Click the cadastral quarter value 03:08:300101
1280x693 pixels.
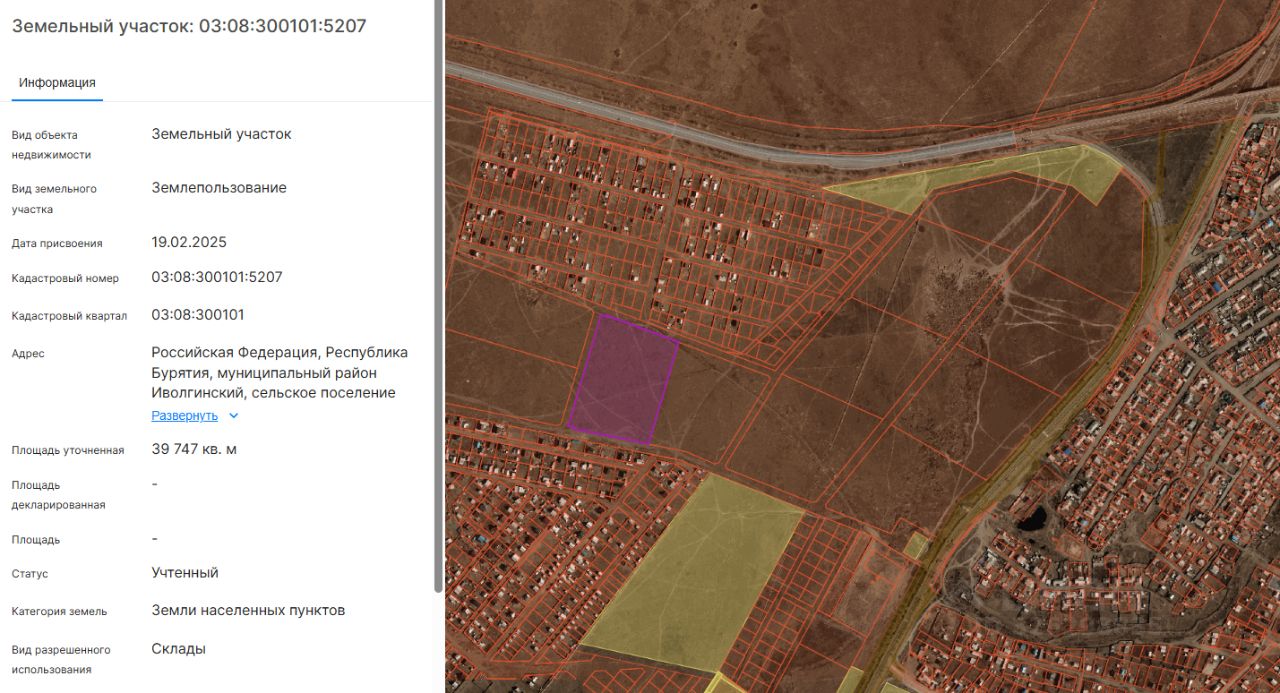[x=198, y=315]
